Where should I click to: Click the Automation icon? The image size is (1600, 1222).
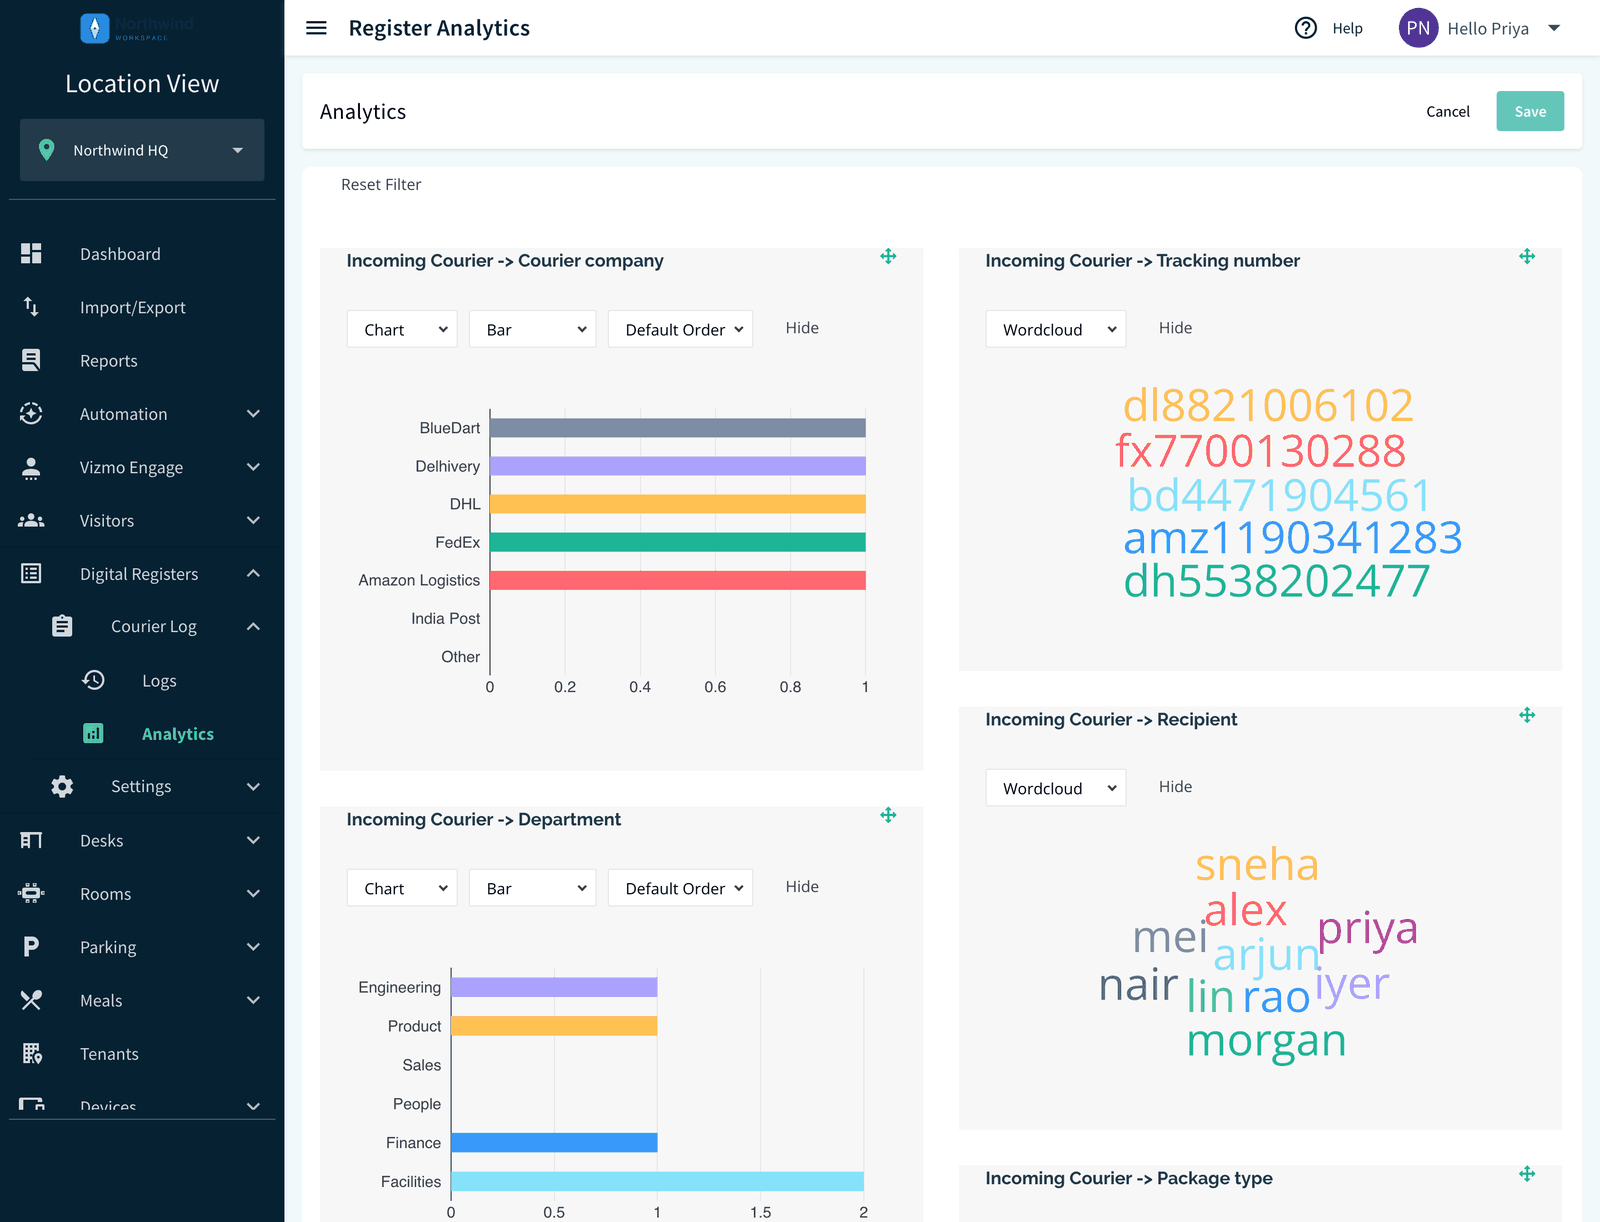(31, 414)
